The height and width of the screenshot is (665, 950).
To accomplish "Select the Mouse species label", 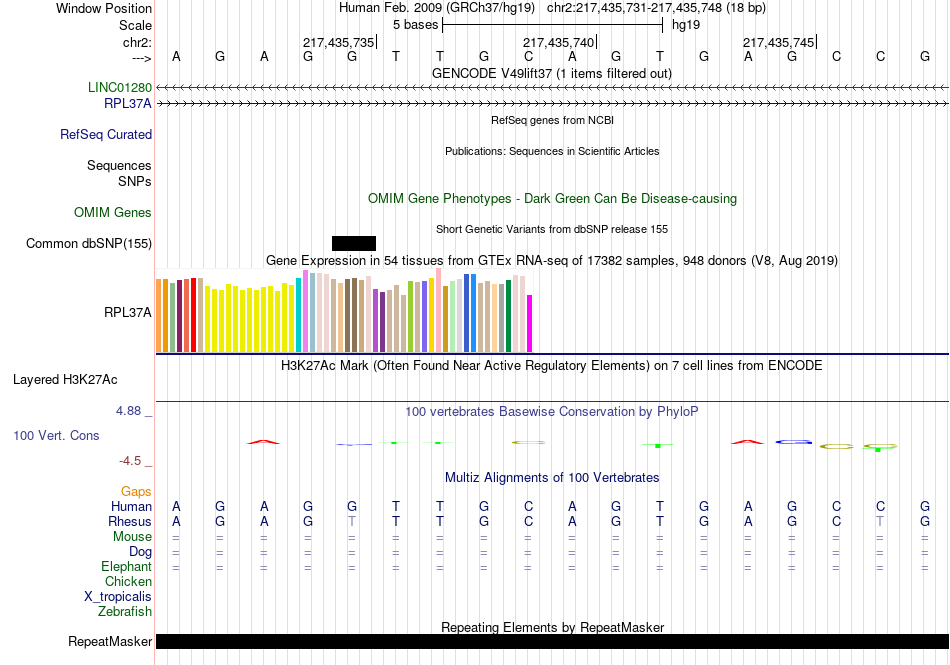I will pyautogui.click(x=133, y=537).
